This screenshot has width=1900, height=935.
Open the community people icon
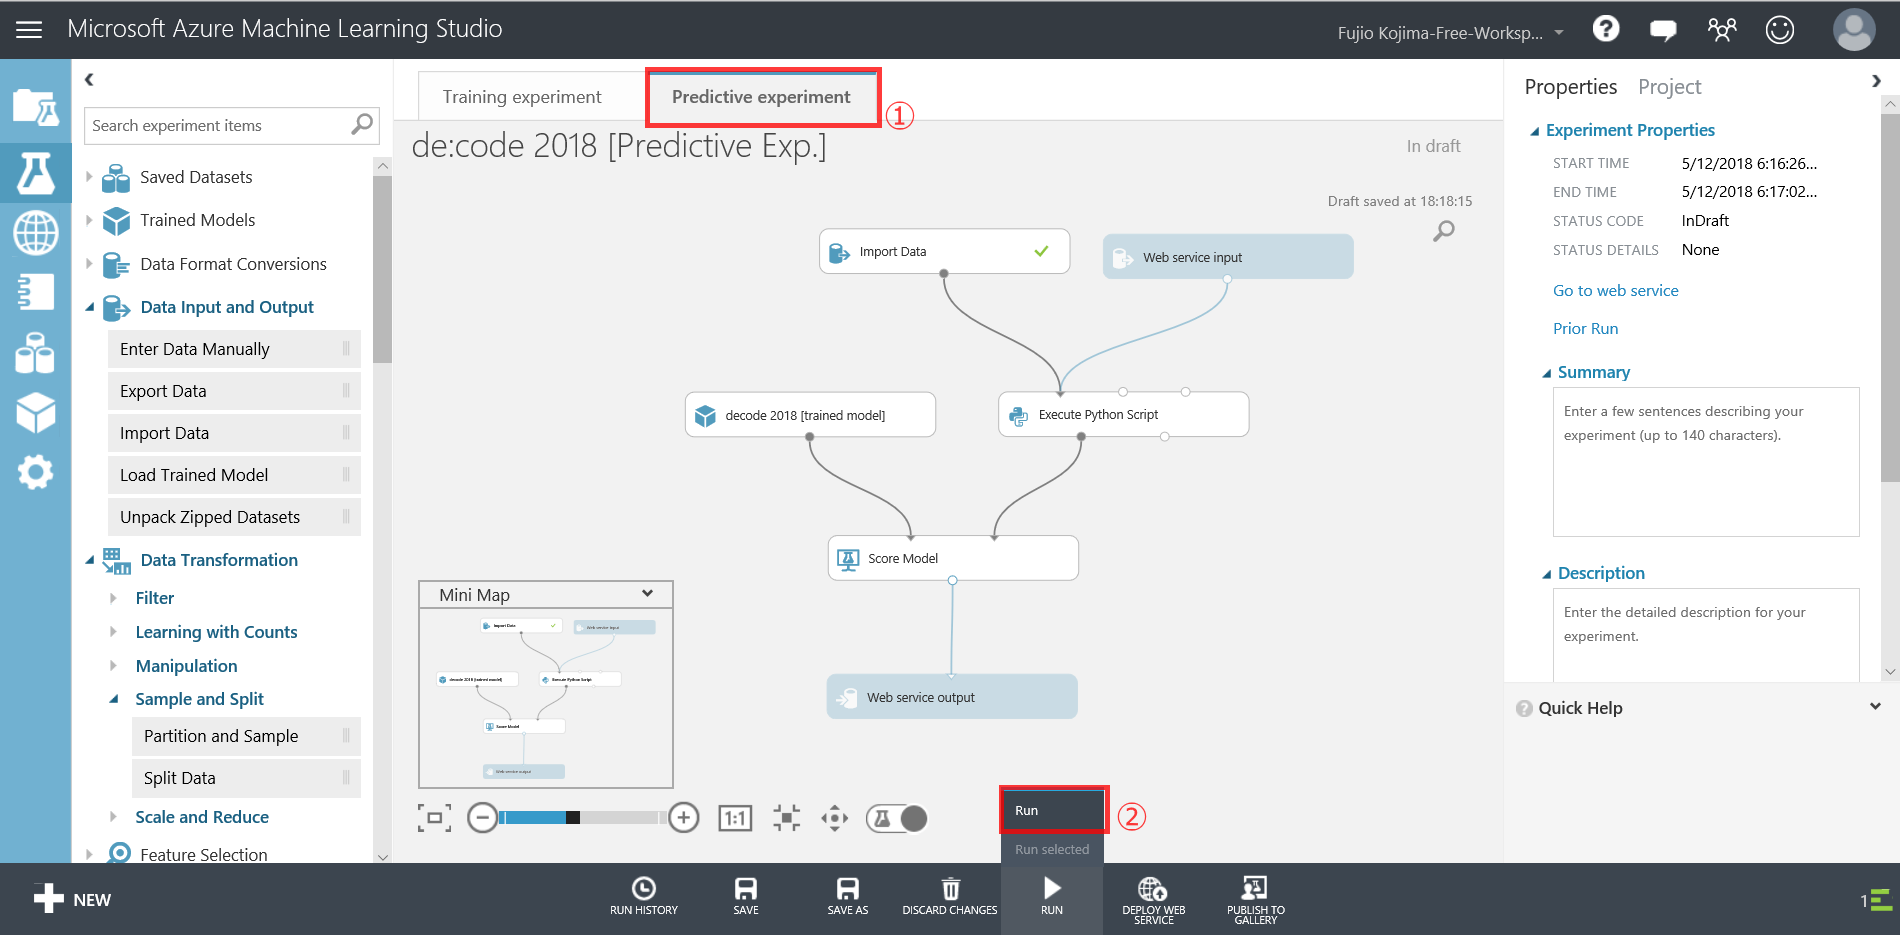(x=1722, y=29)
